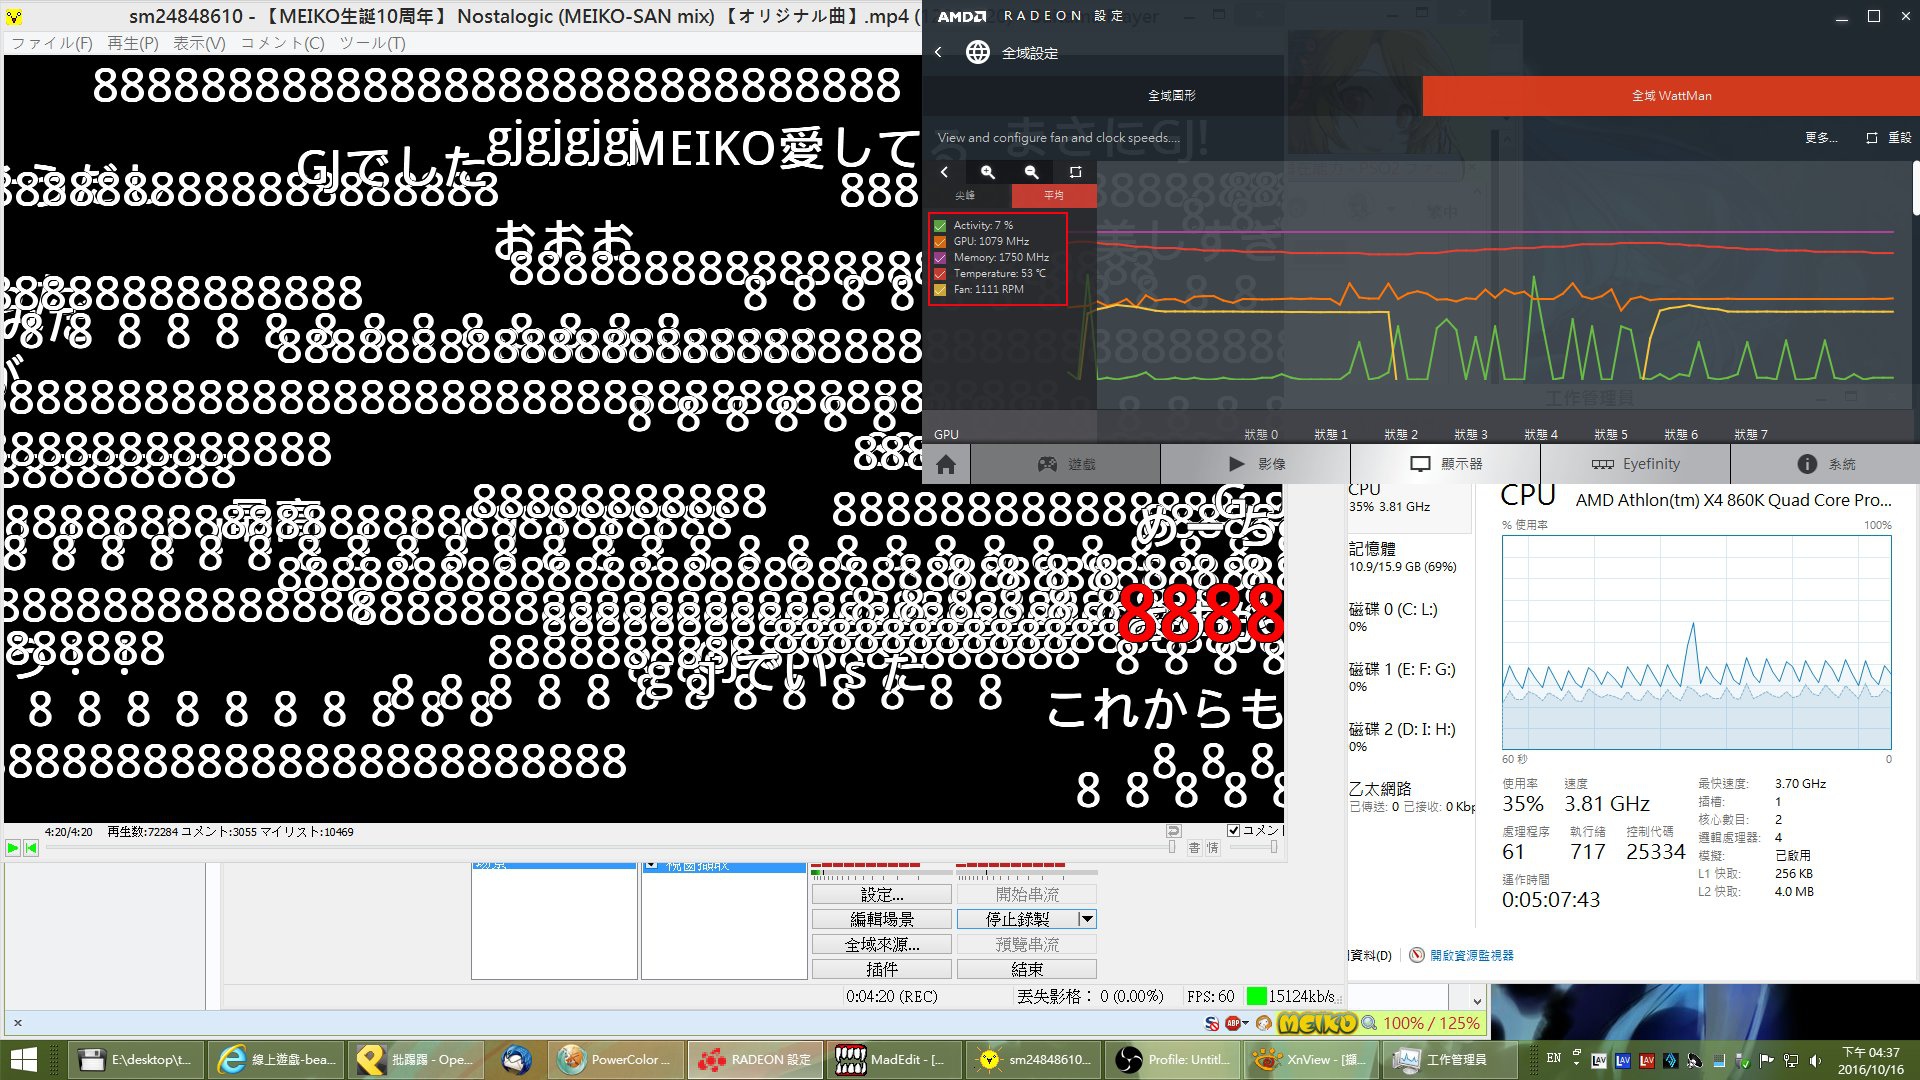Click the browser zoom magnifier icon

coord(1369,1023)
